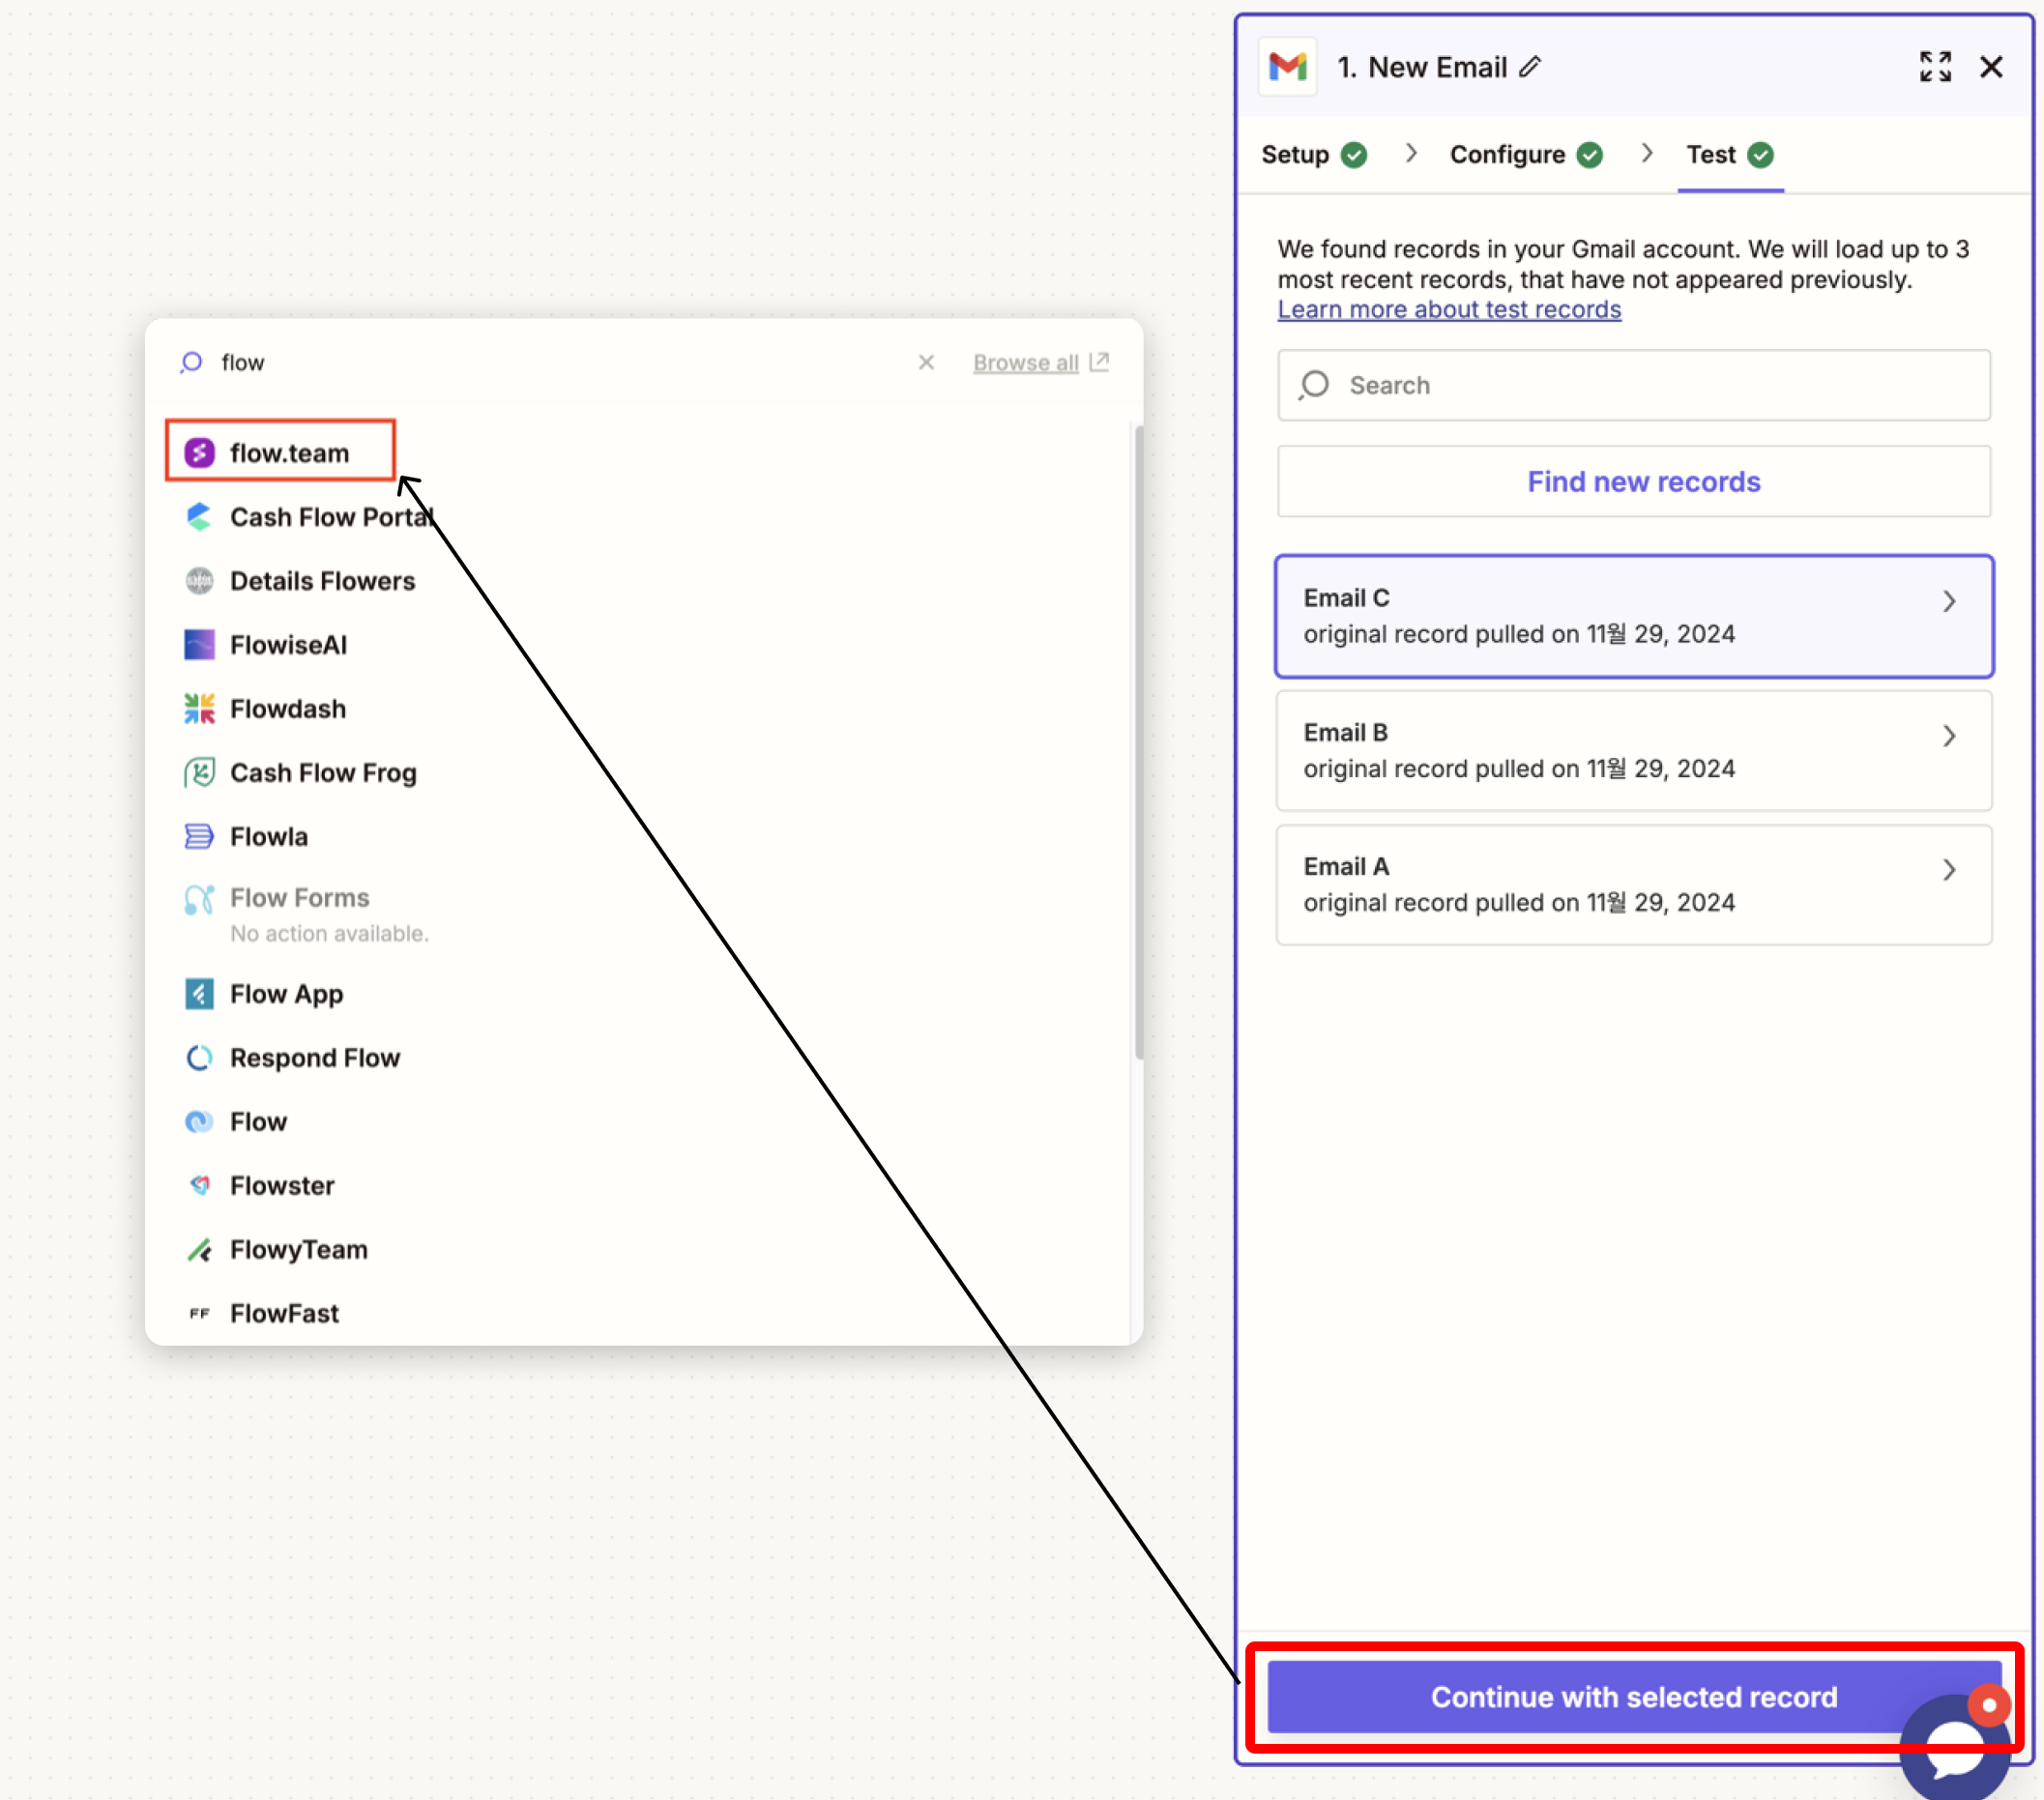Screen dimensions: 2044x1800
Task: Select FlowyTeam from the list
Action: tap(299, 1250)
